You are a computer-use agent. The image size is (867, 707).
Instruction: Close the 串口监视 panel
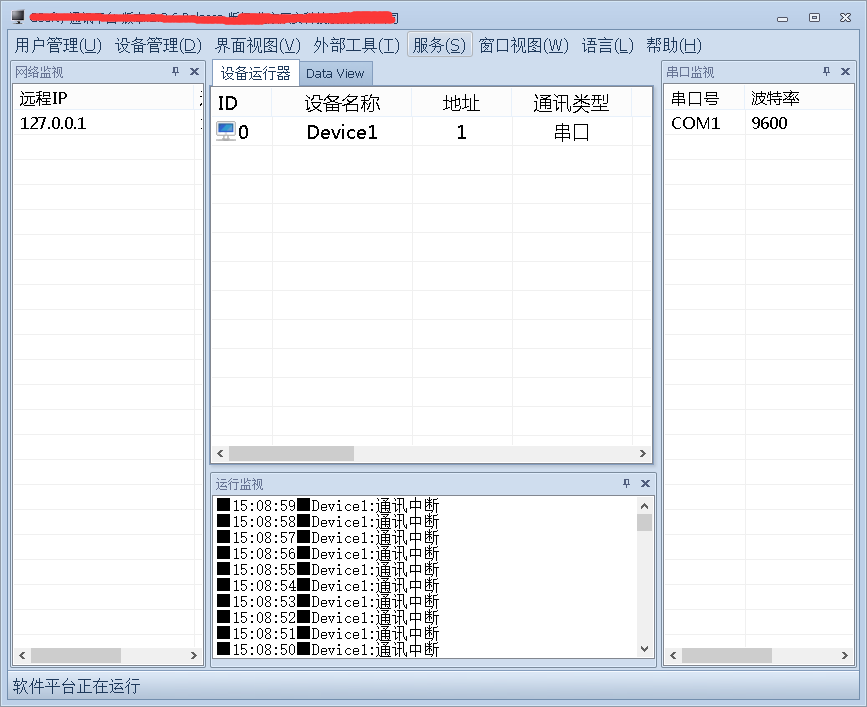click(845, 71)
